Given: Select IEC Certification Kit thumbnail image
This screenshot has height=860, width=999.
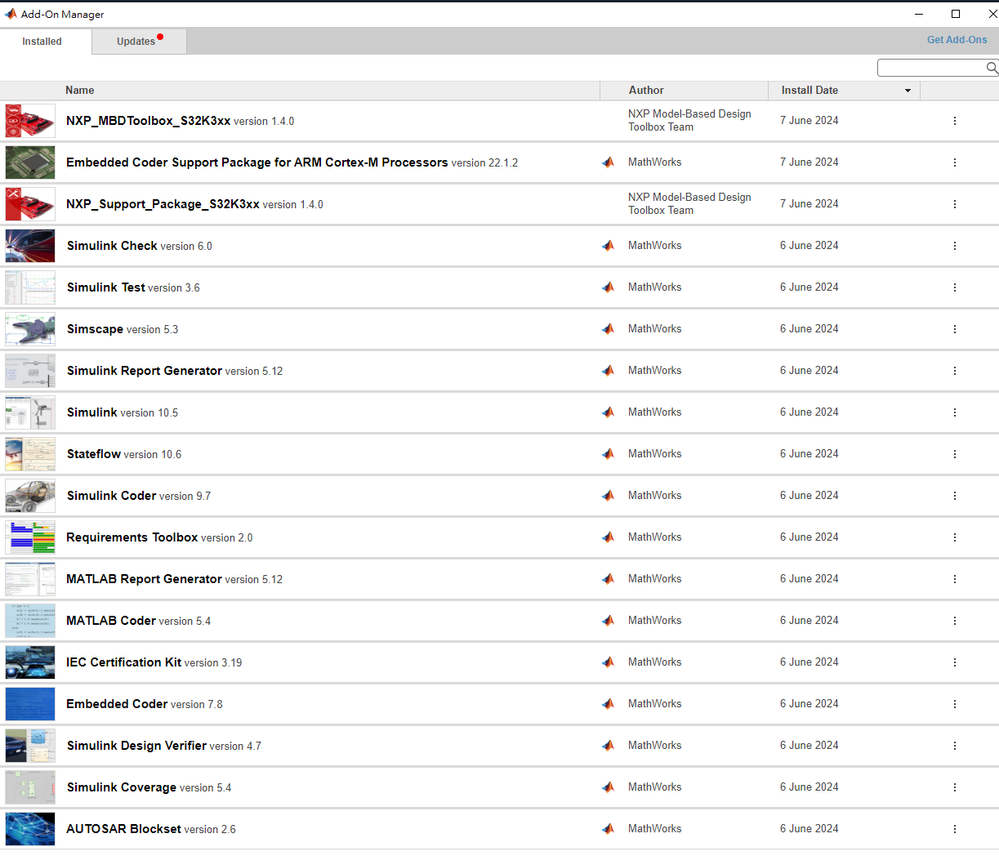Looking at the screenshot, I should (x=30, y=663).
